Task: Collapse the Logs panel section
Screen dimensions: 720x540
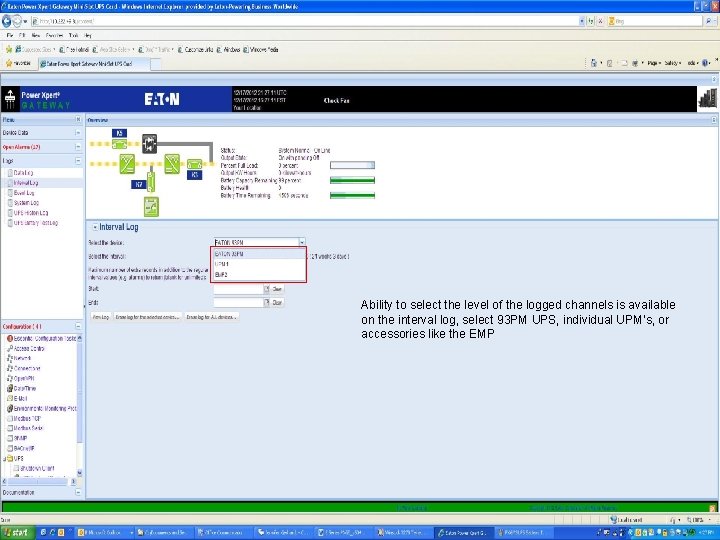Action: (78, 161)
